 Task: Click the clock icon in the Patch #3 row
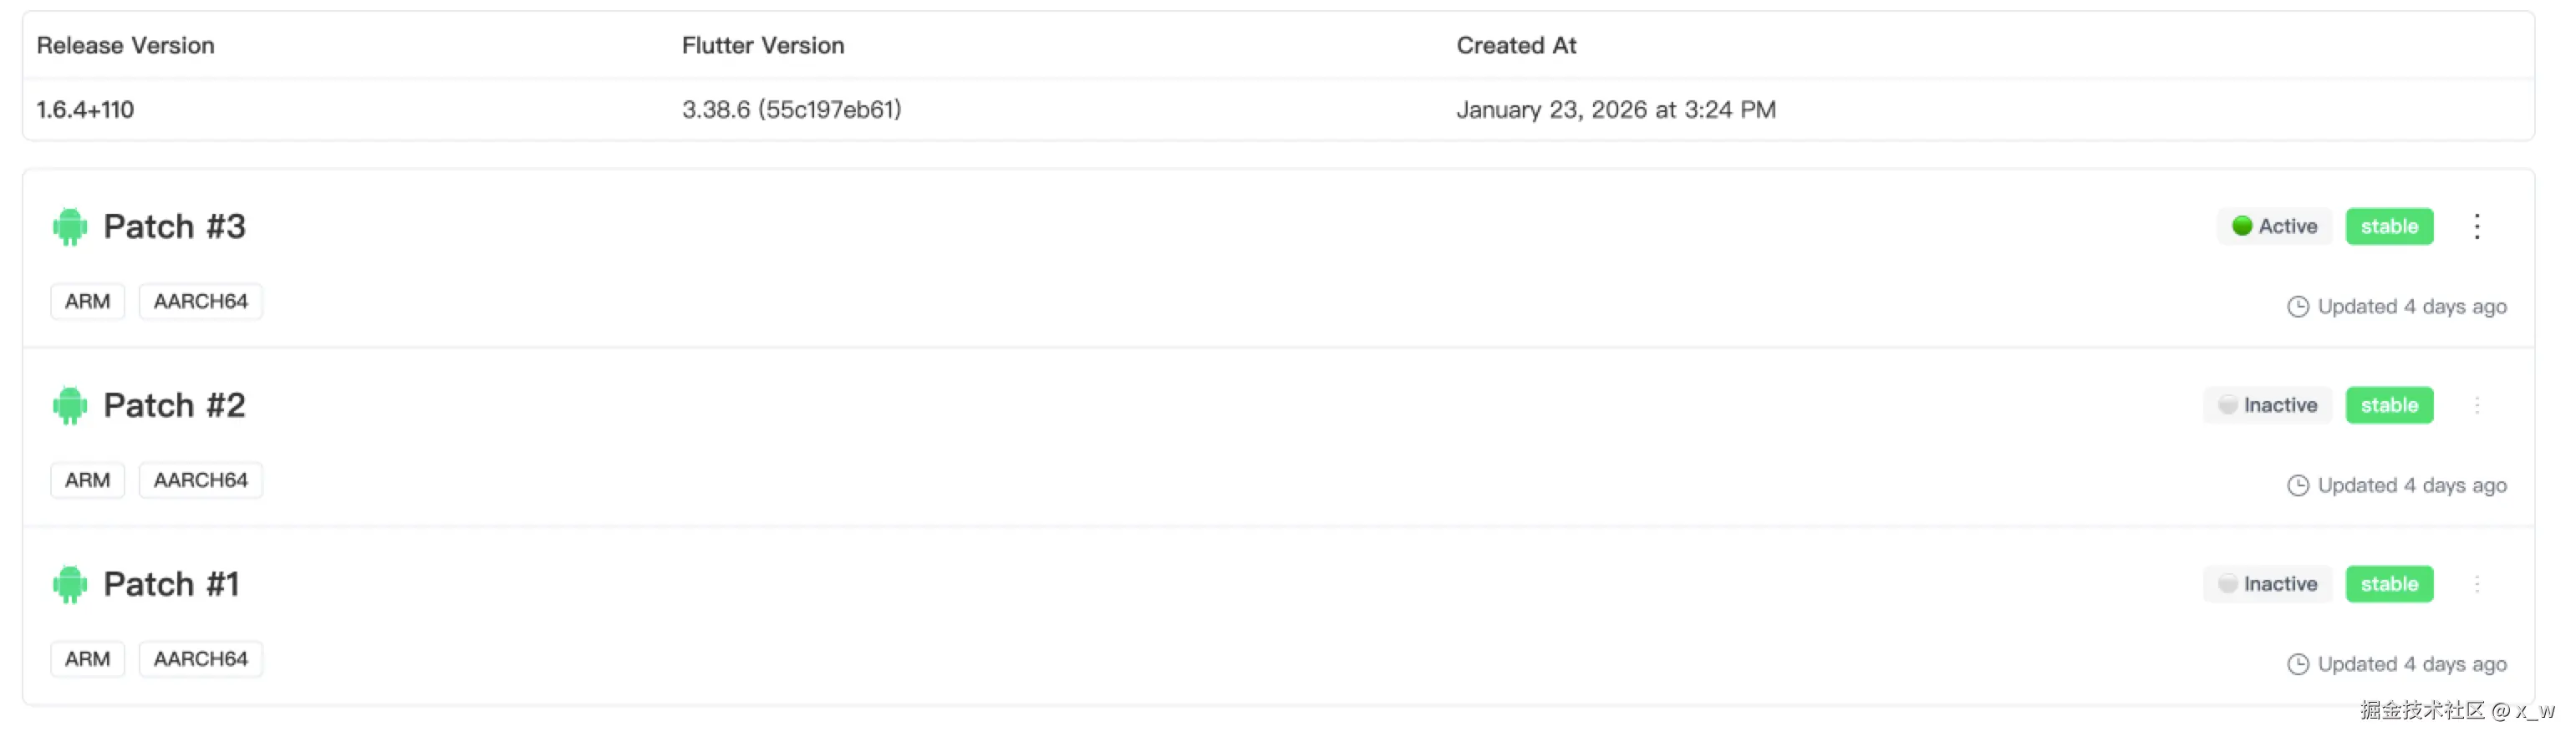click(2298, 307)
